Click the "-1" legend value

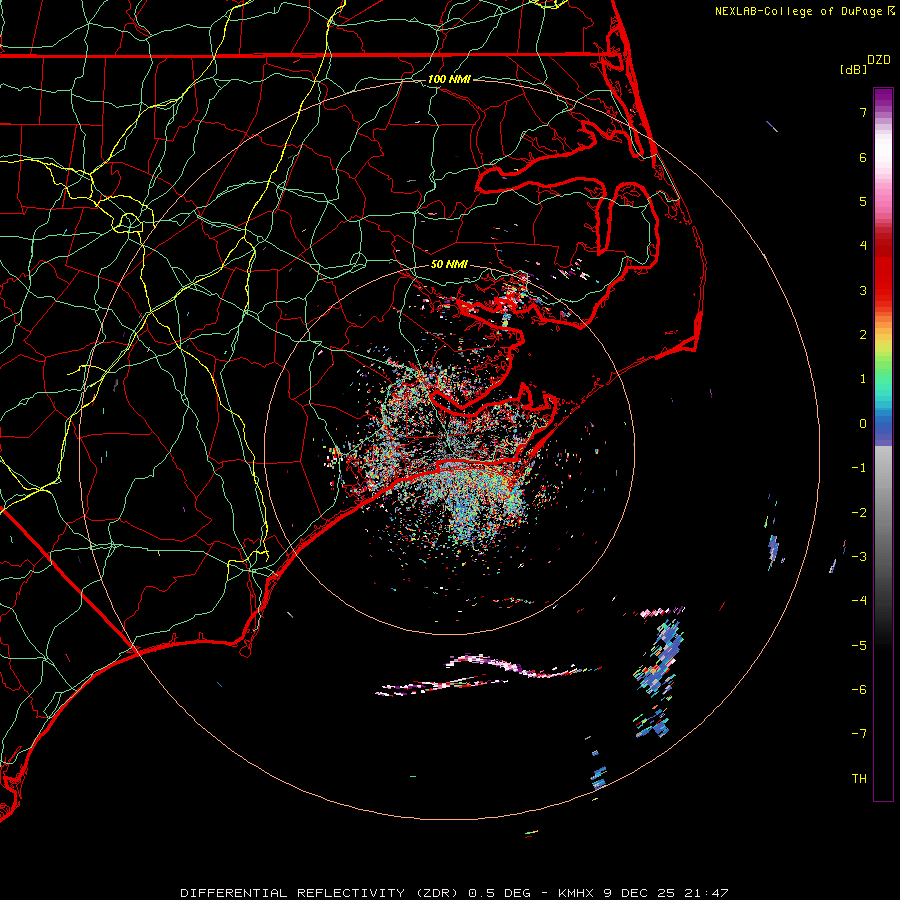pos(859,468)
